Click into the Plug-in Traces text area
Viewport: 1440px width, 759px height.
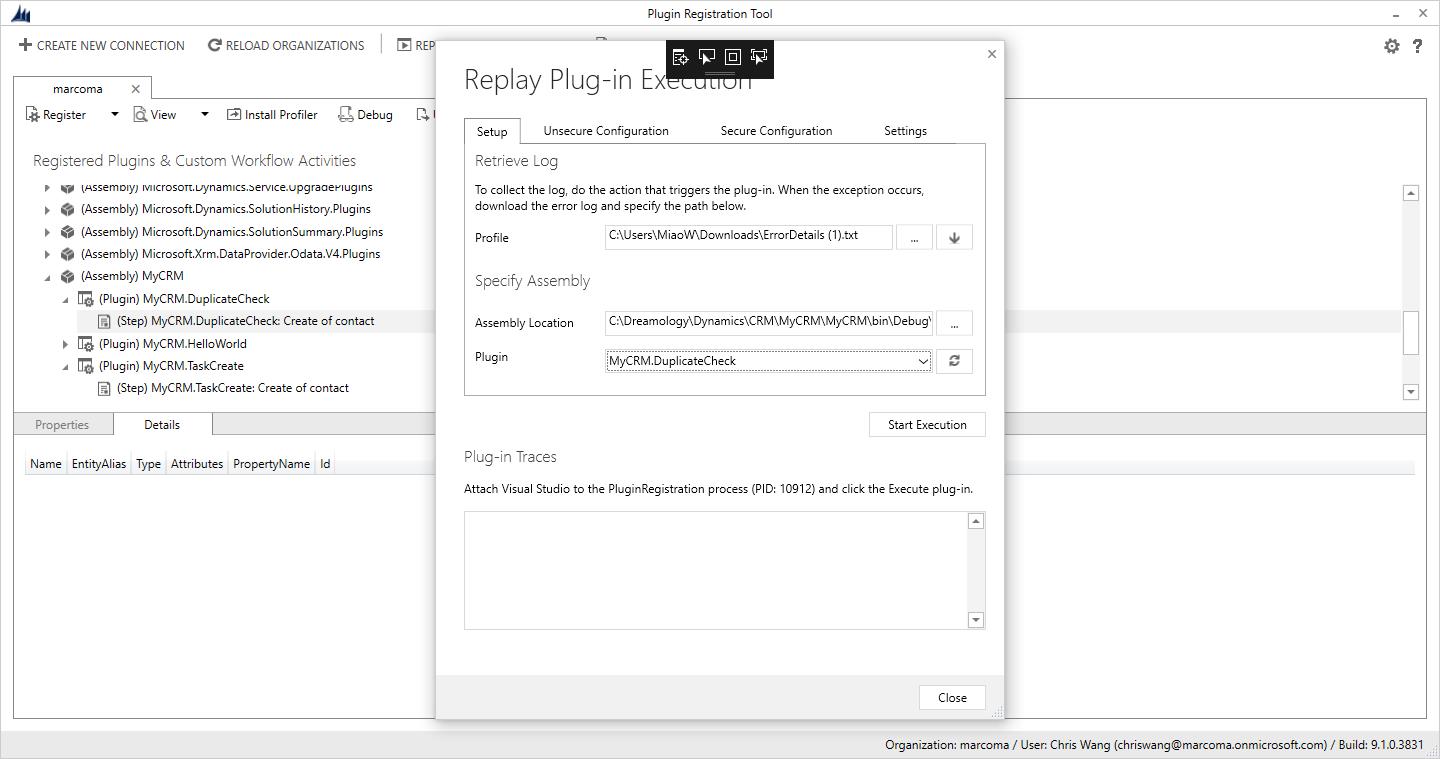[716, 570]
